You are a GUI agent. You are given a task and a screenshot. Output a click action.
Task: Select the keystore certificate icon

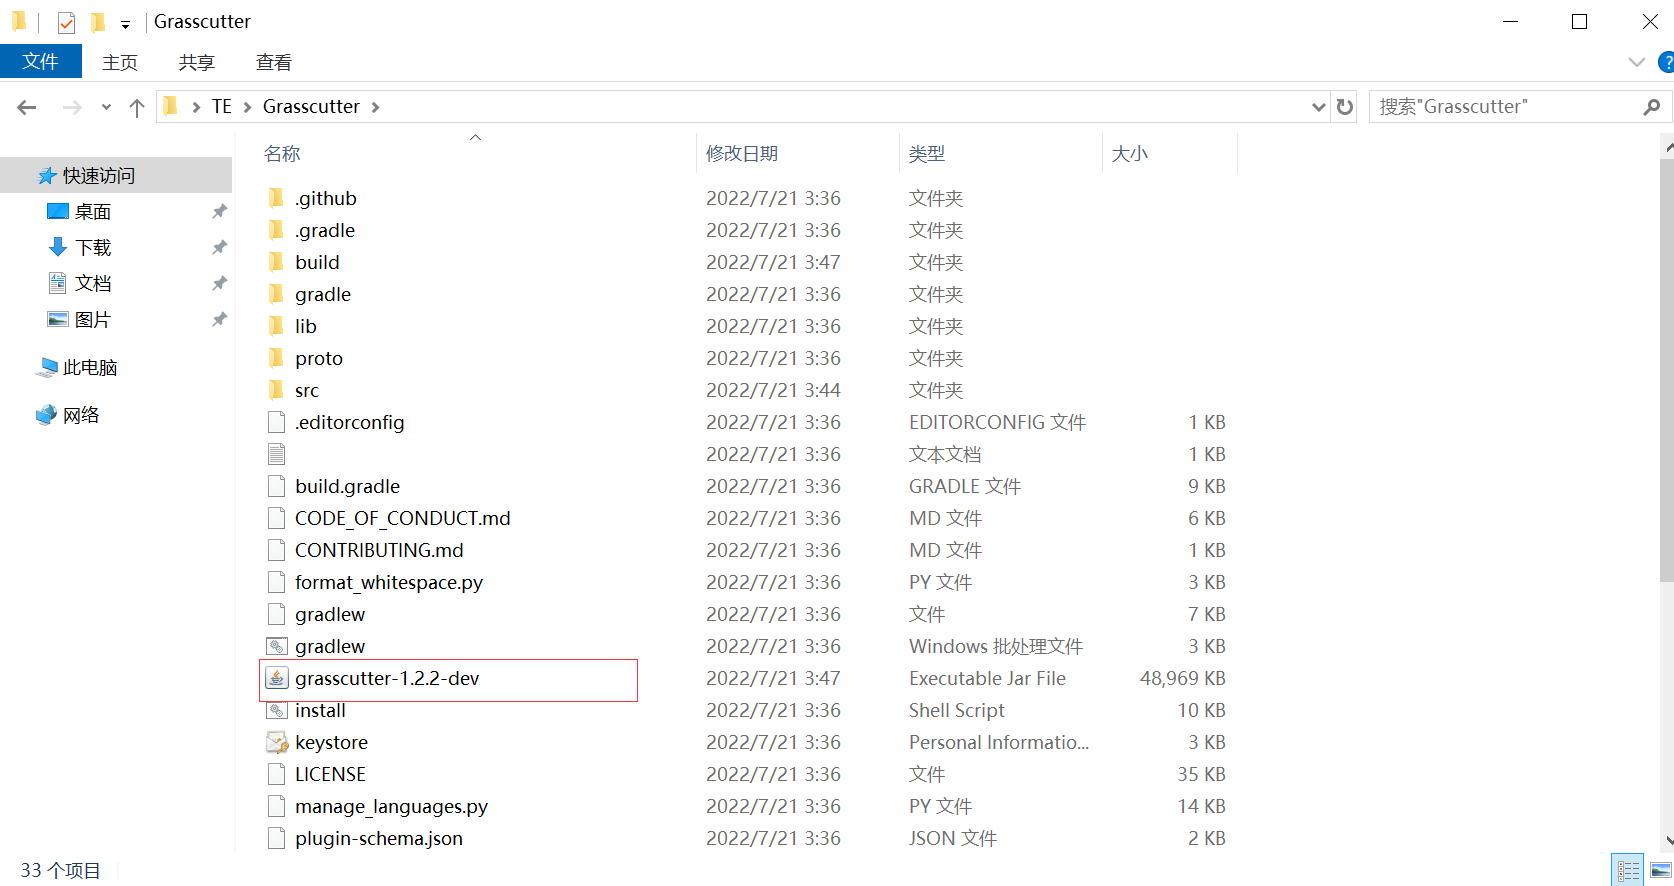(x=277, y=742)
